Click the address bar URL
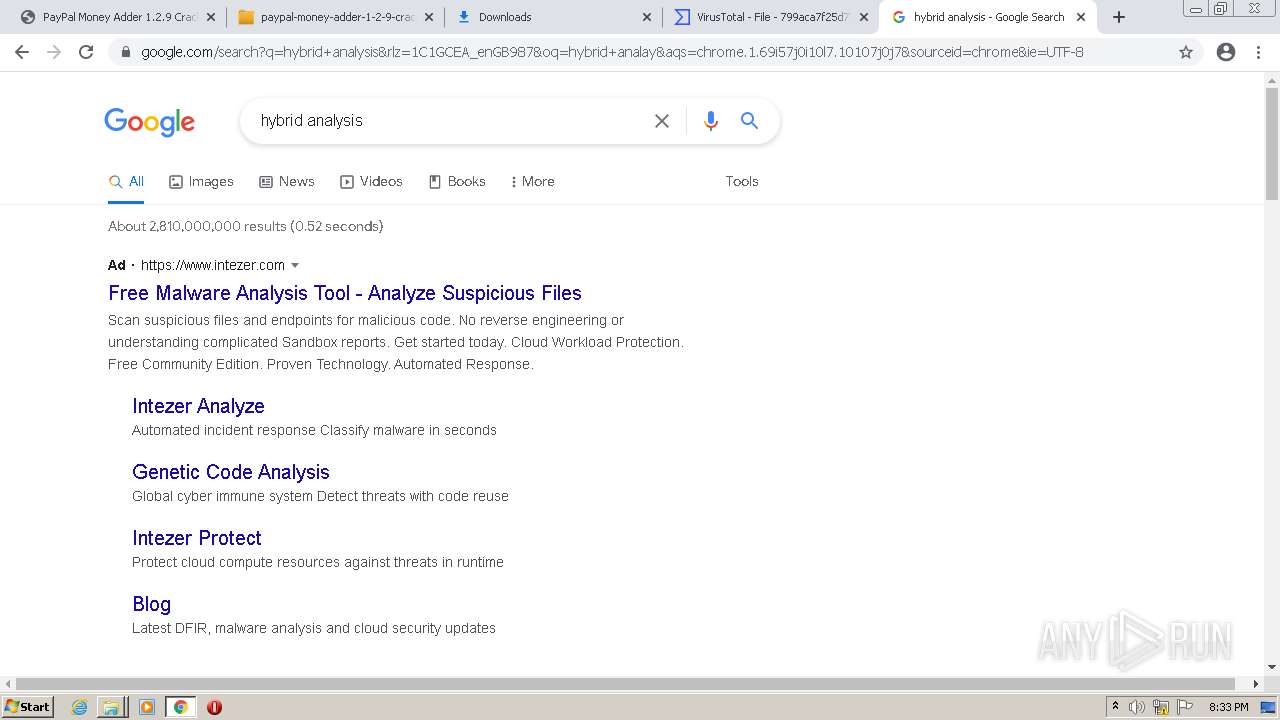Viewport: 1280px width, 720px height. (x=612, y=52)
